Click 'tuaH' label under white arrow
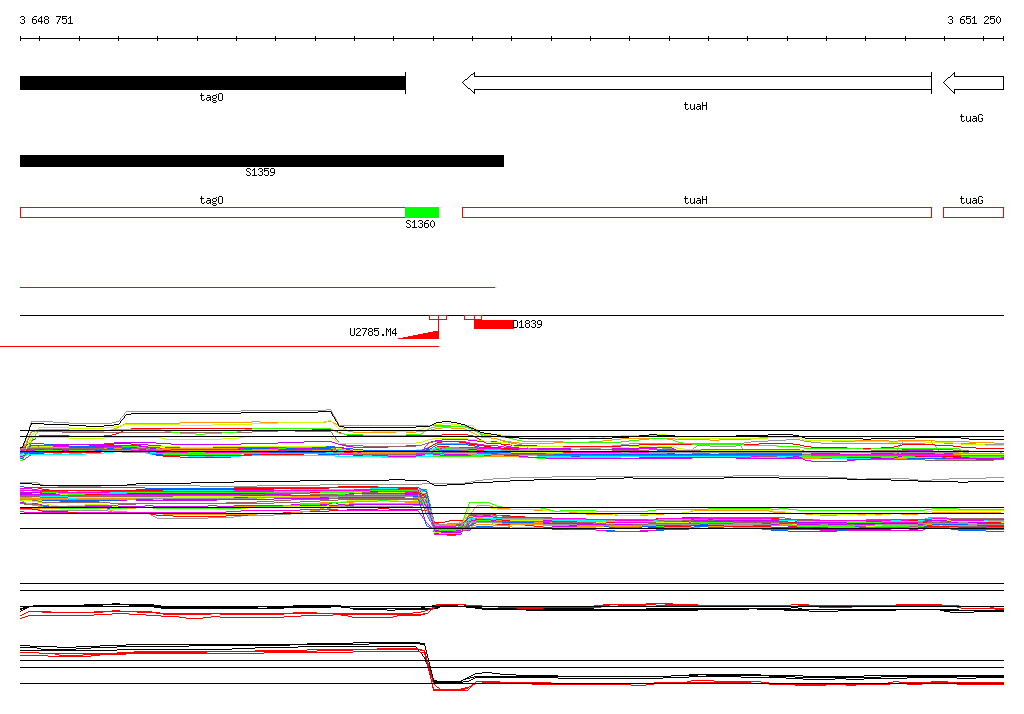This screenshot has height=714, width=1024. pyautogui.click(x=696, y=106)
